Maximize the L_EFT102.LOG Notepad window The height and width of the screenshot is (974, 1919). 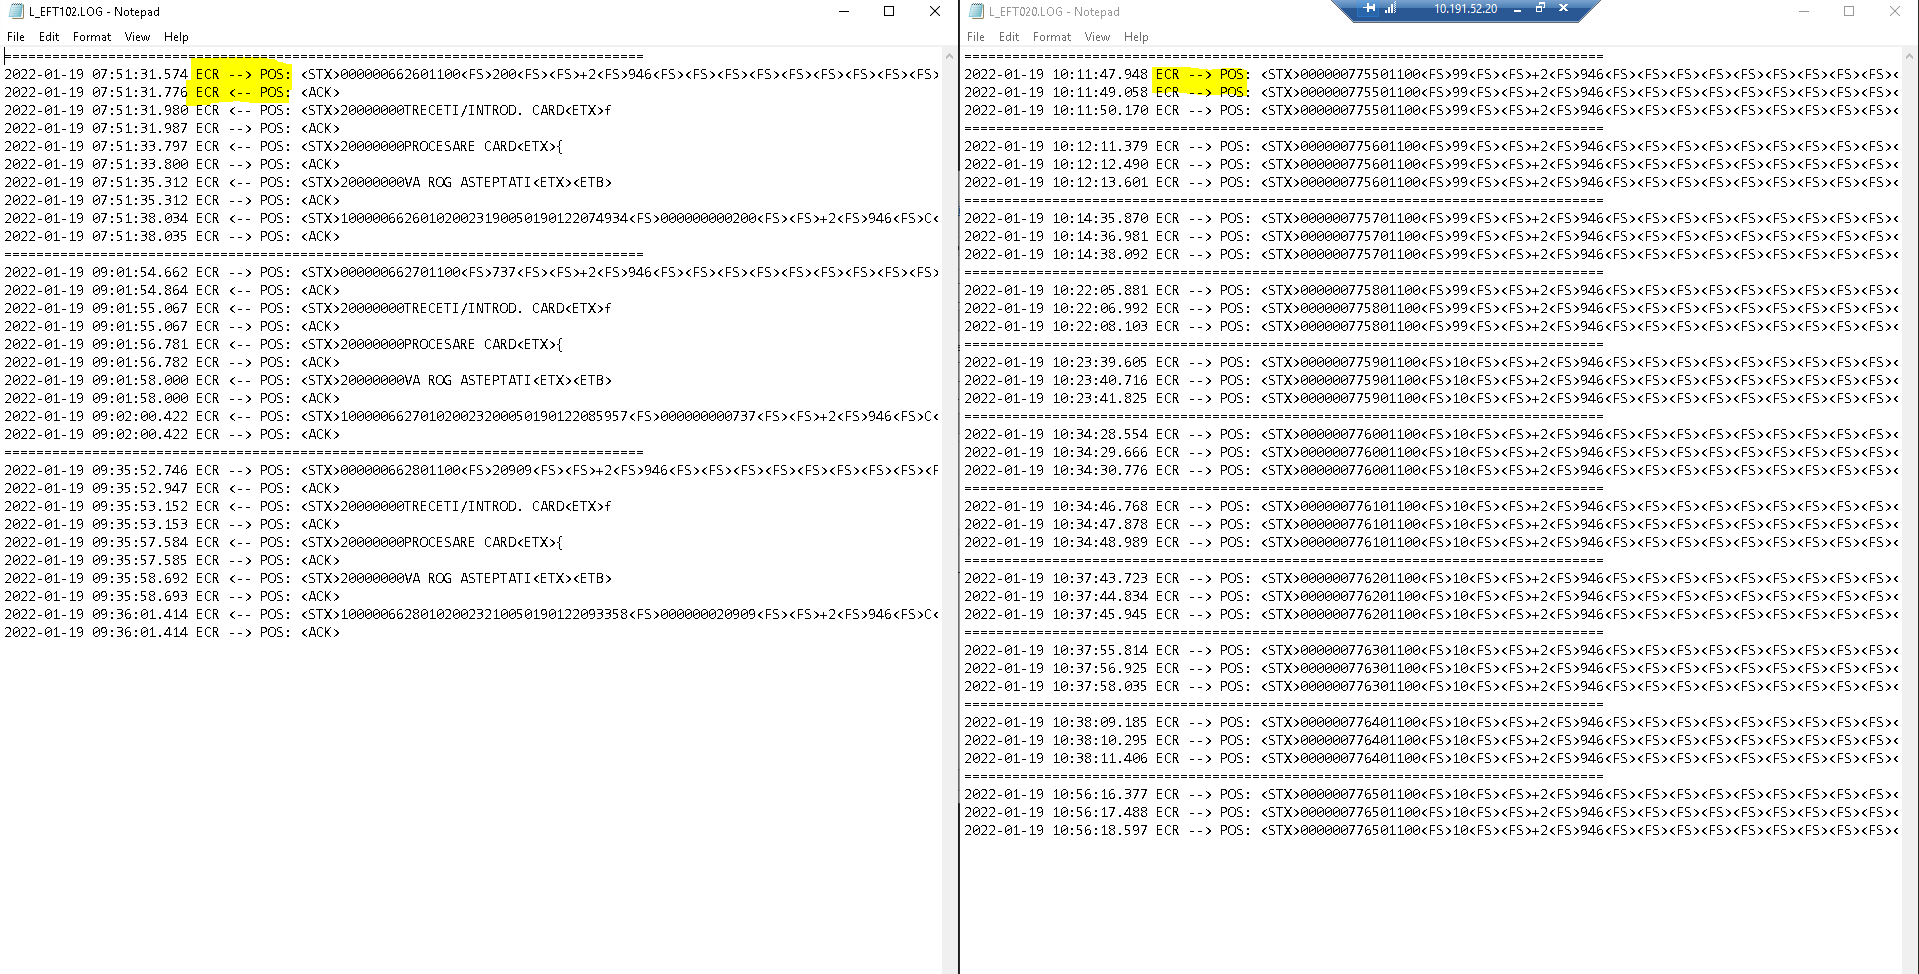[x=889, y=12]
